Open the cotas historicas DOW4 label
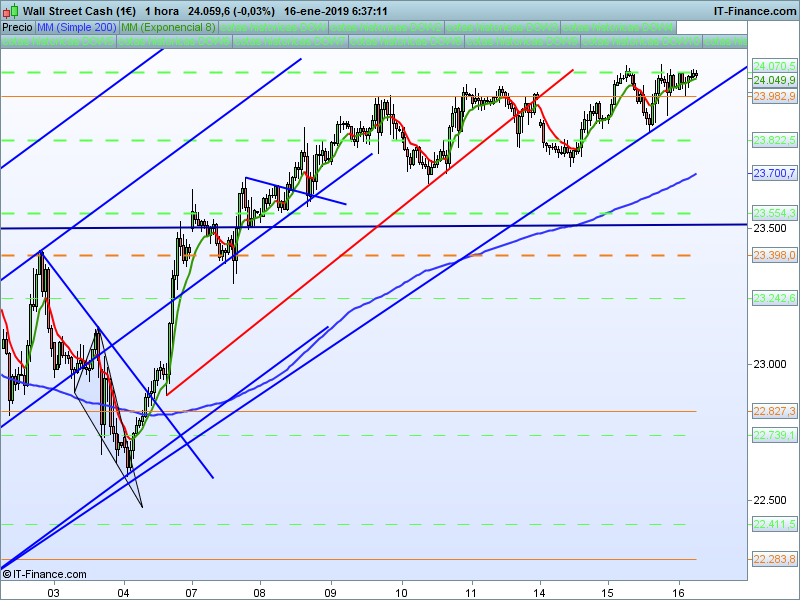The height and width of the screenshot is (600, 800). coord(618,27)
